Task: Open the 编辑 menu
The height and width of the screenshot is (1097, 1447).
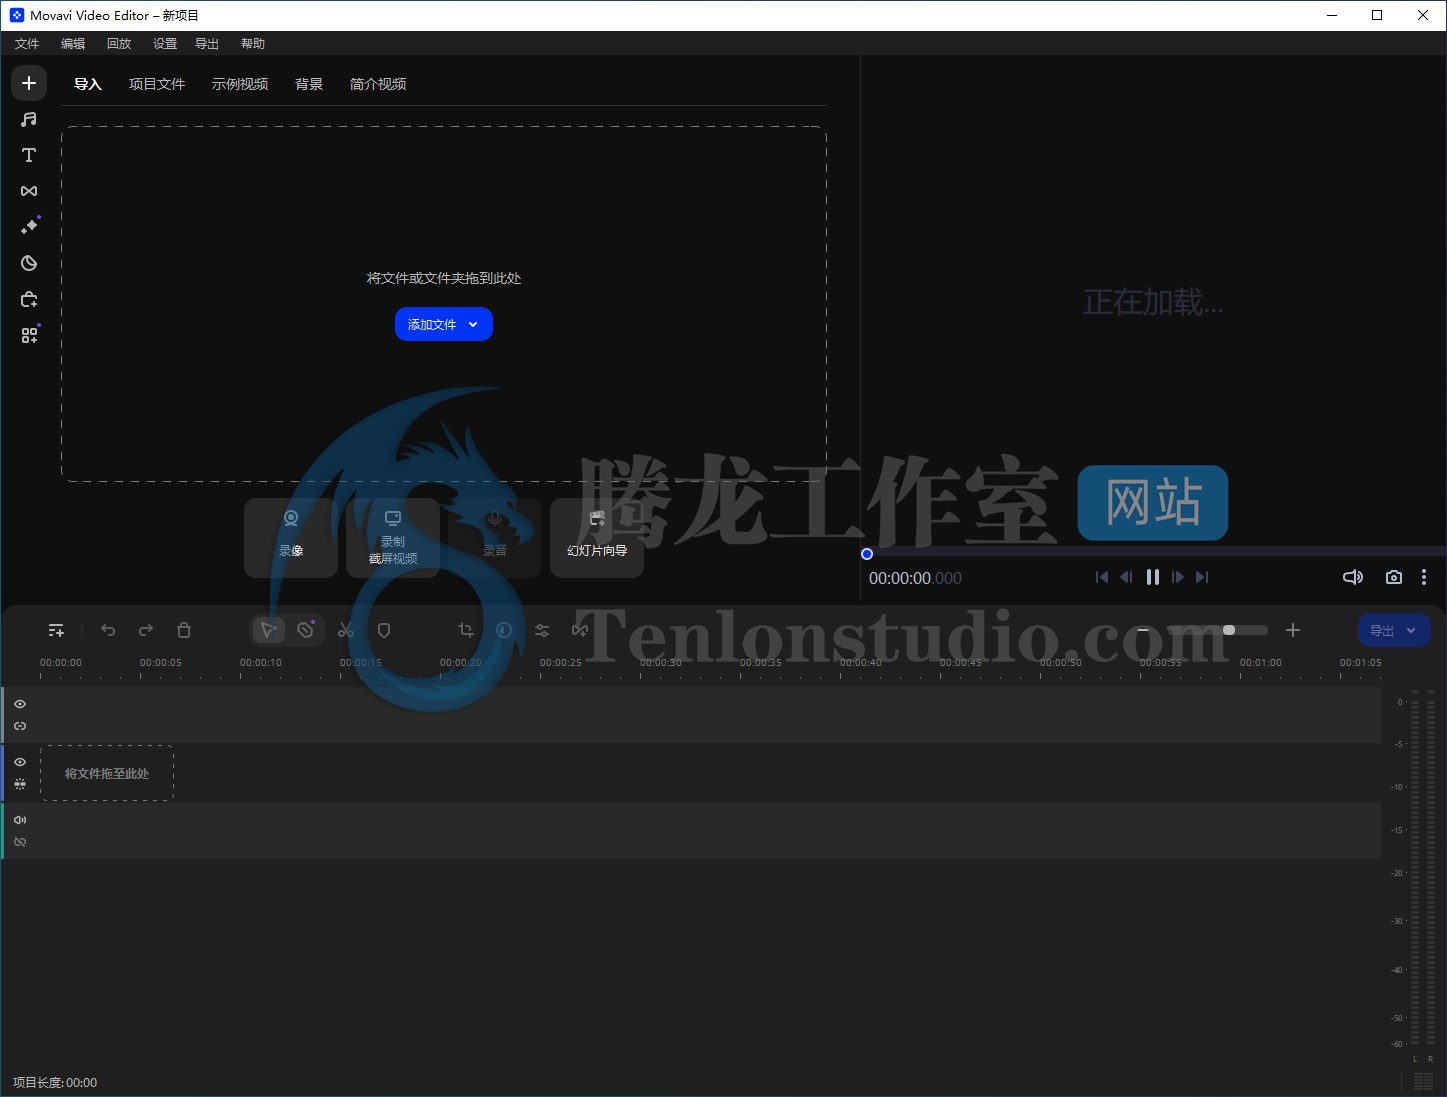Action: 73,44
